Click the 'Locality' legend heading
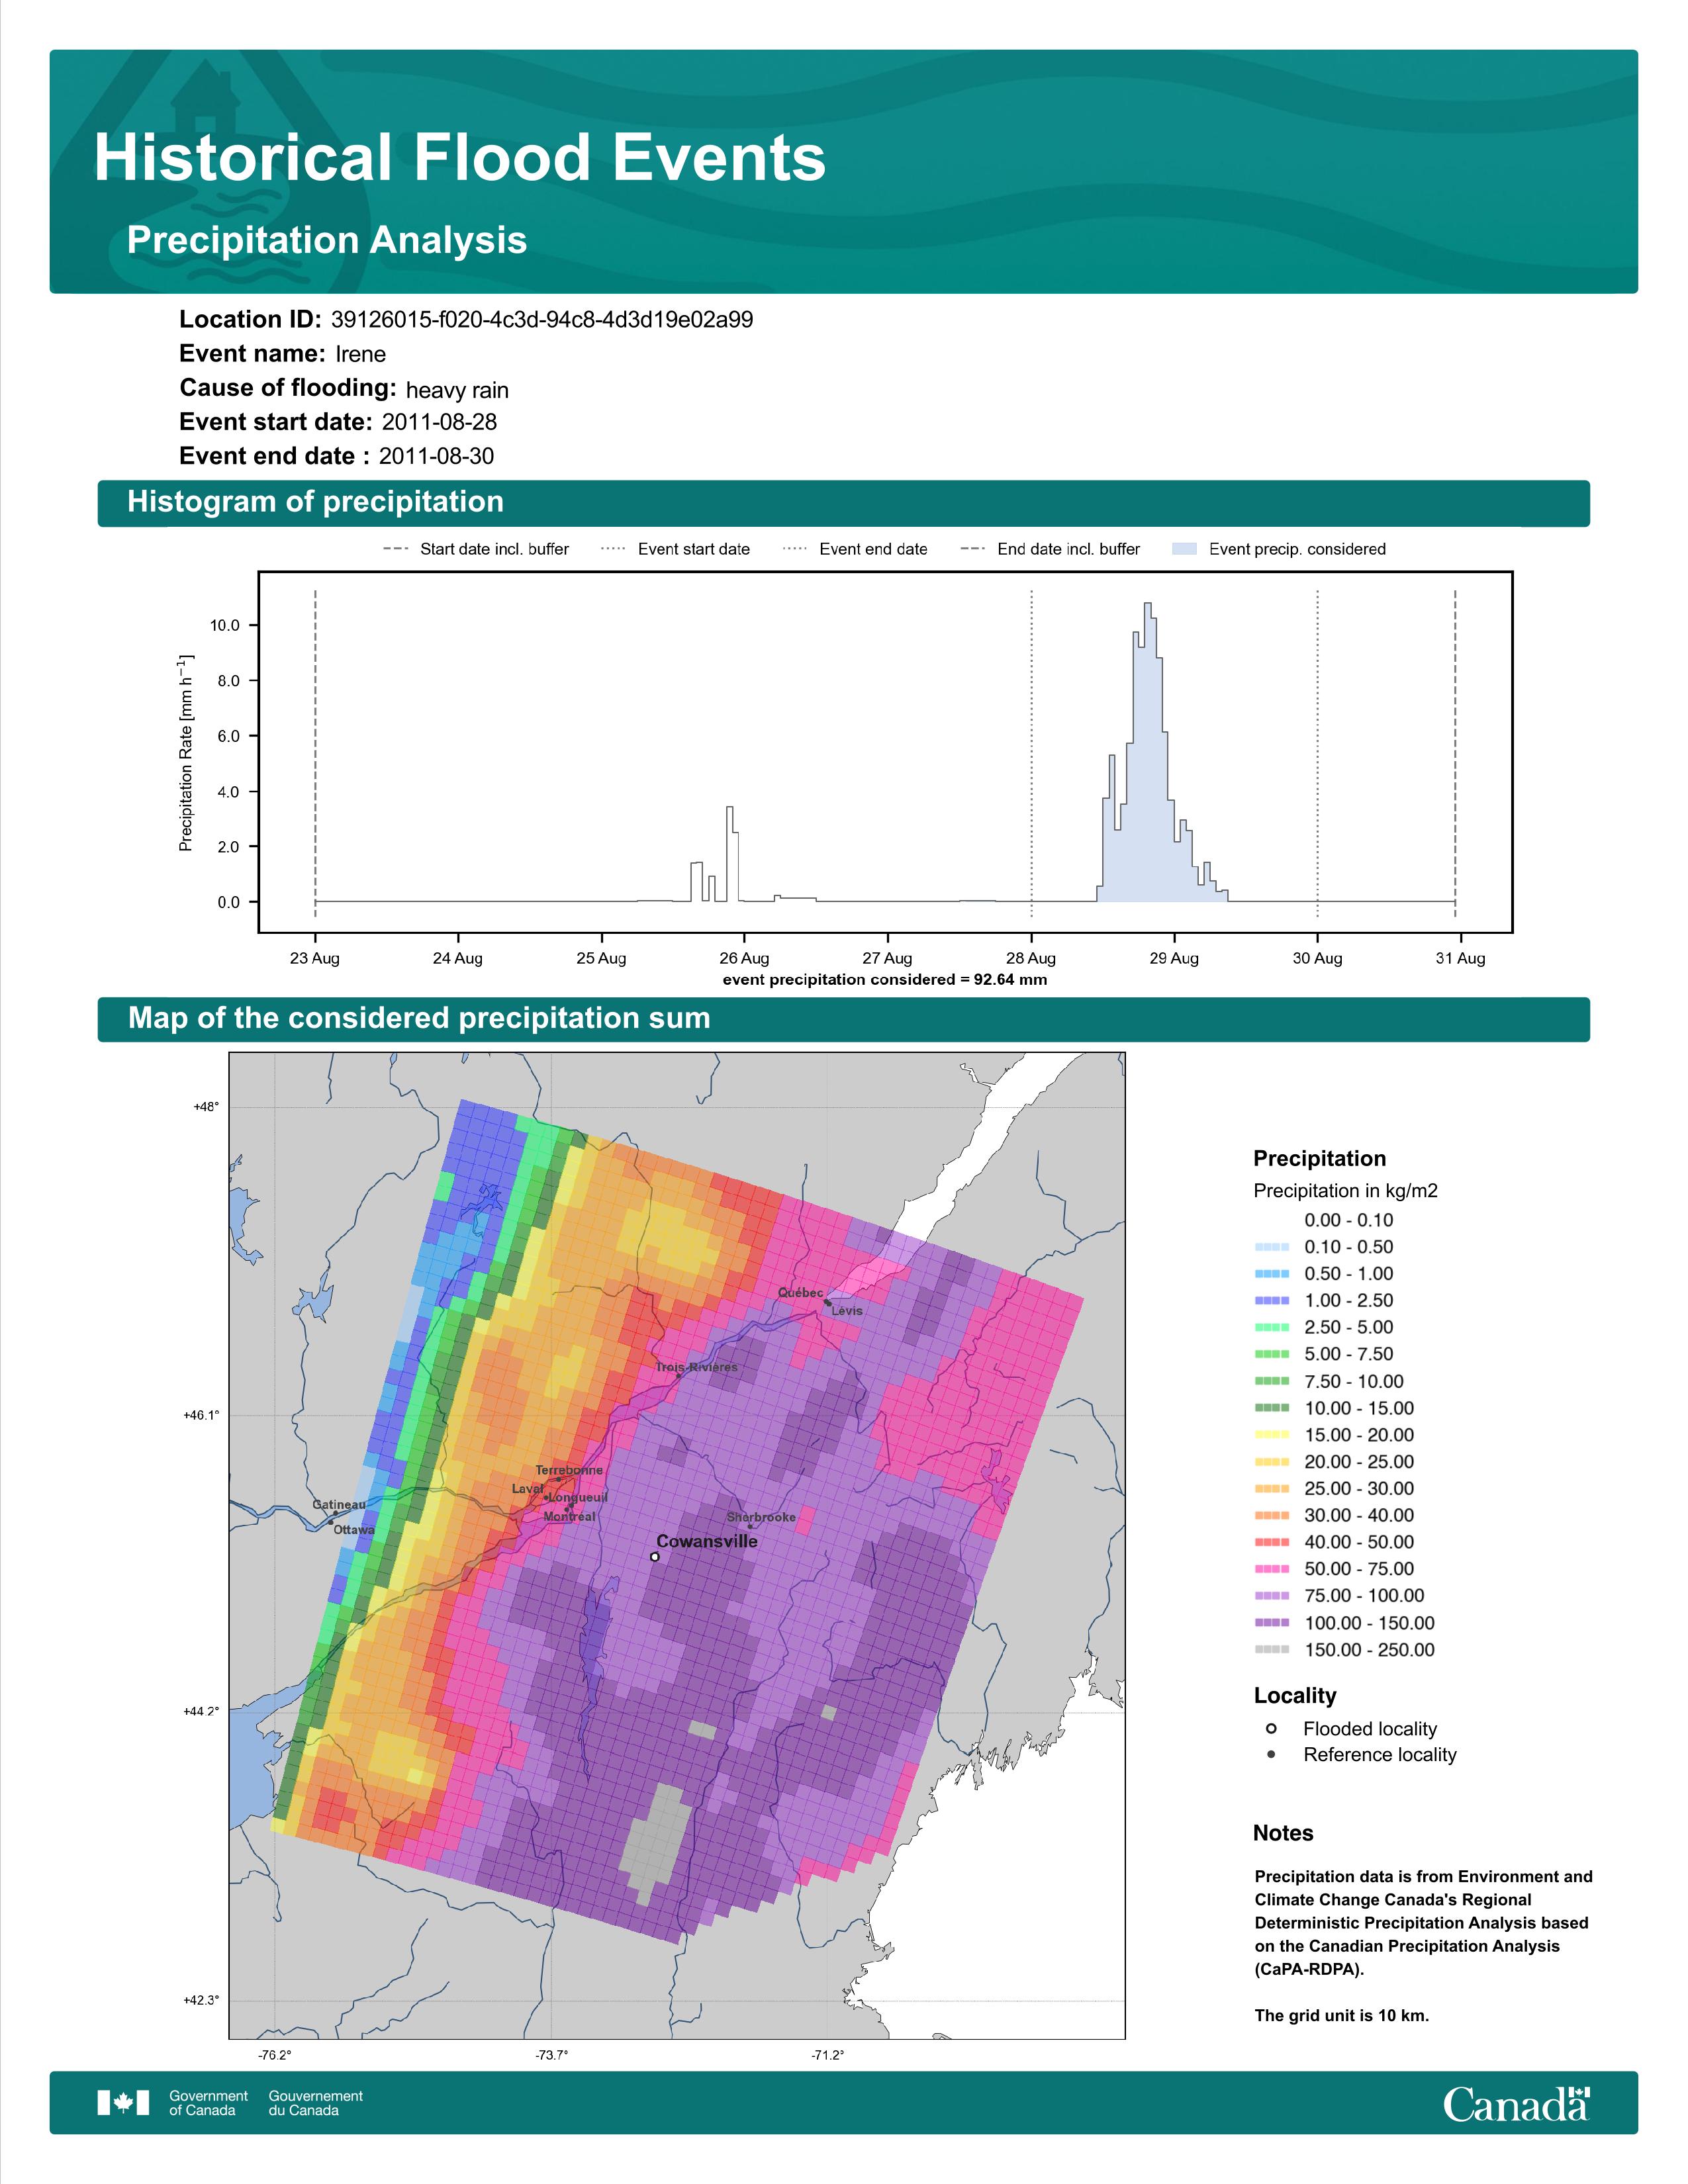The height and width of the screenshot is (2184, 1688). pos(1295,1696)
